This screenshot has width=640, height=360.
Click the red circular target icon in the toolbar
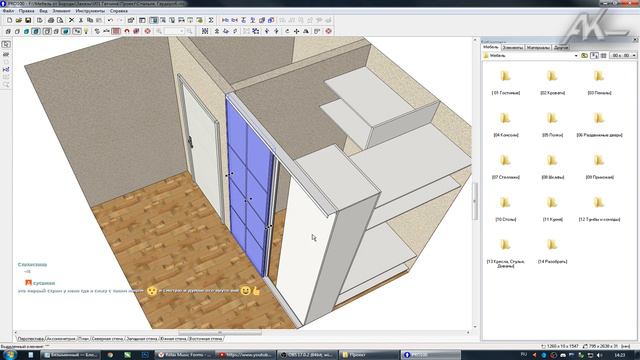147,31
